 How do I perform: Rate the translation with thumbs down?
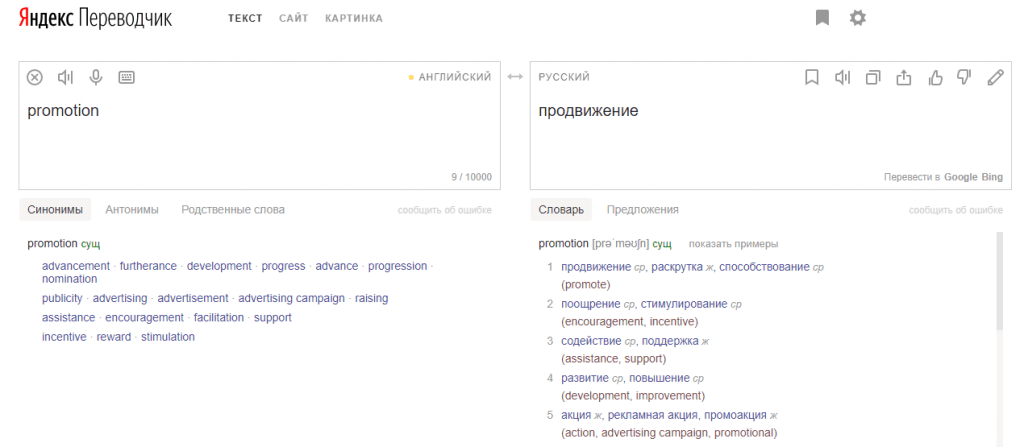point(964,78)
